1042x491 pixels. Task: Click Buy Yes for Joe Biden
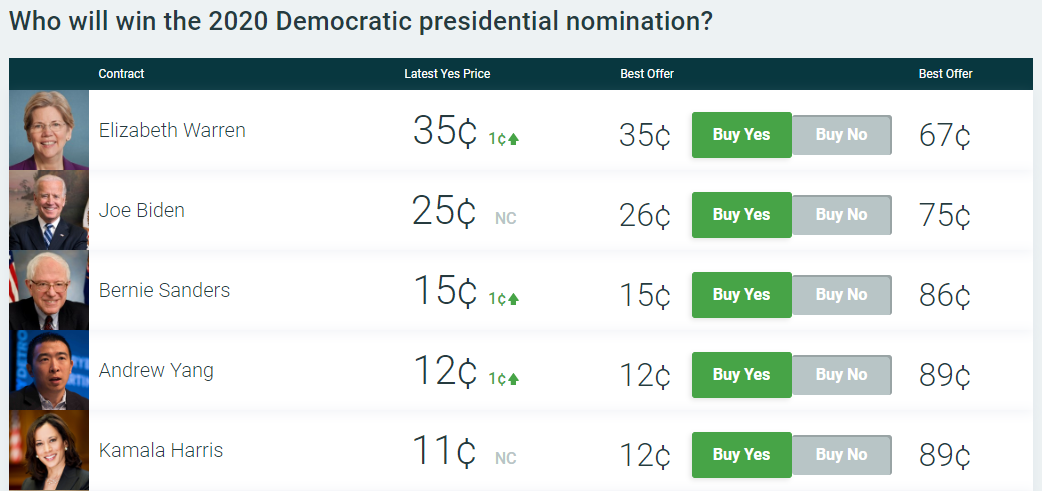[742, 215]
